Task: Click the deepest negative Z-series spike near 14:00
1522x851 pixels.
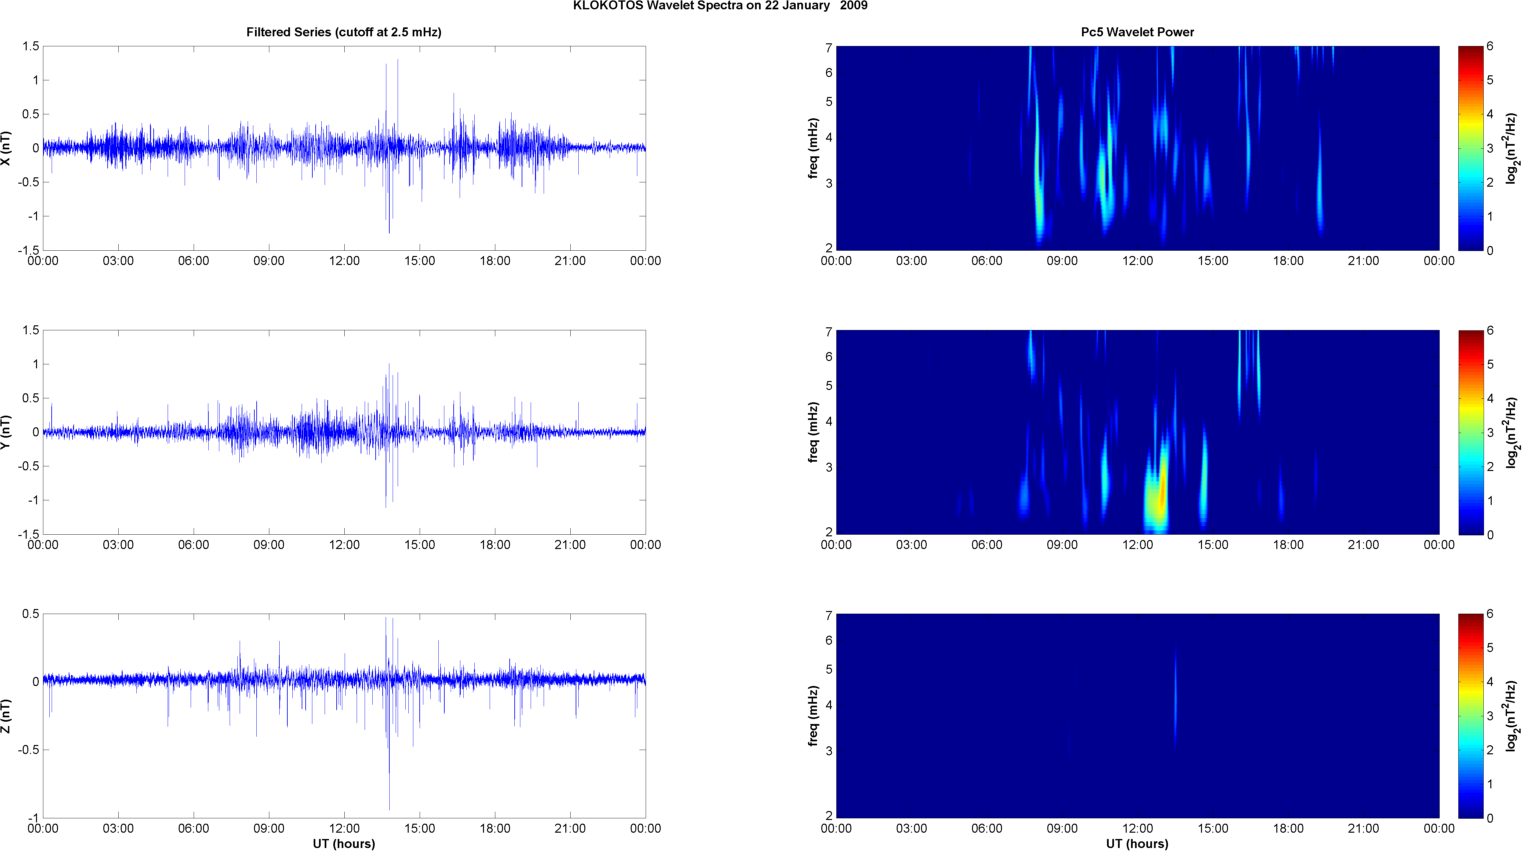Action: [x=389, y=745]
